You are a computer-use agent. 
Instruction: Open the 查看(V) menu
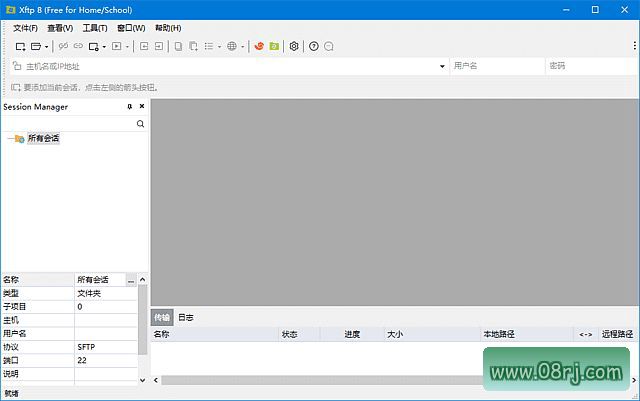[x=60, y=28]
